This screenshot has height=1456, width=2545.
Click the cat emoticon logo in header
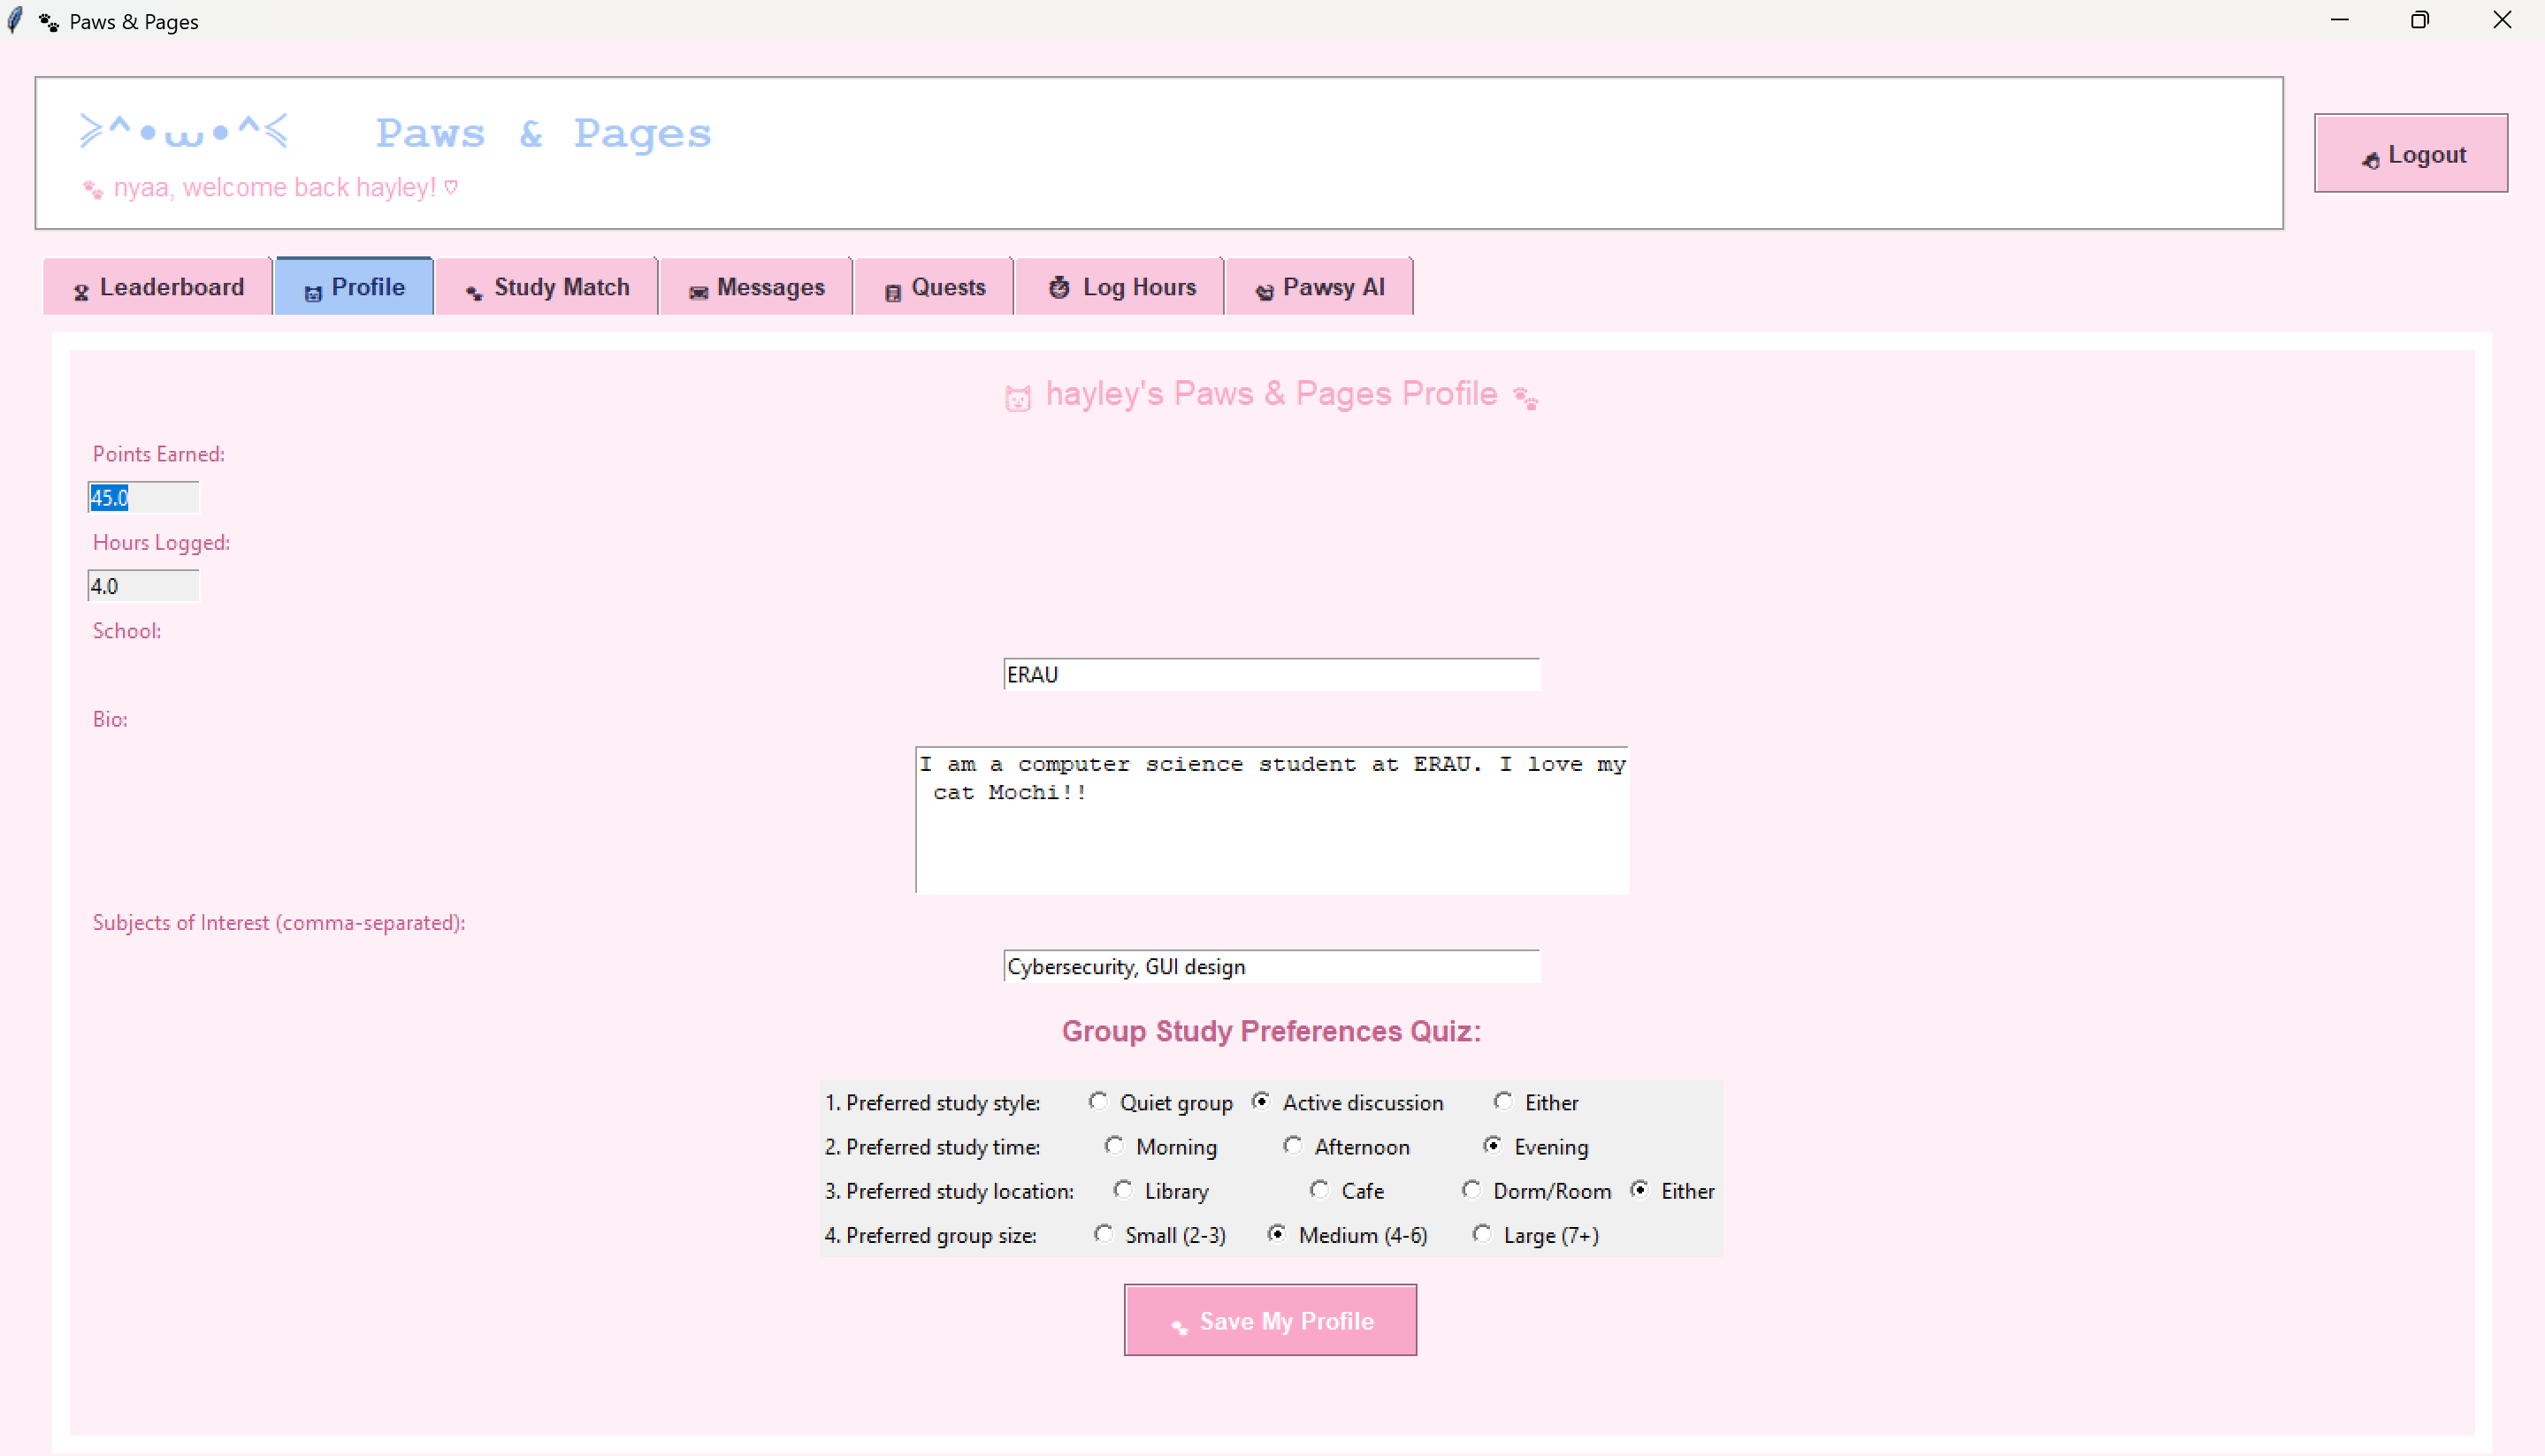tap(184, 131)
